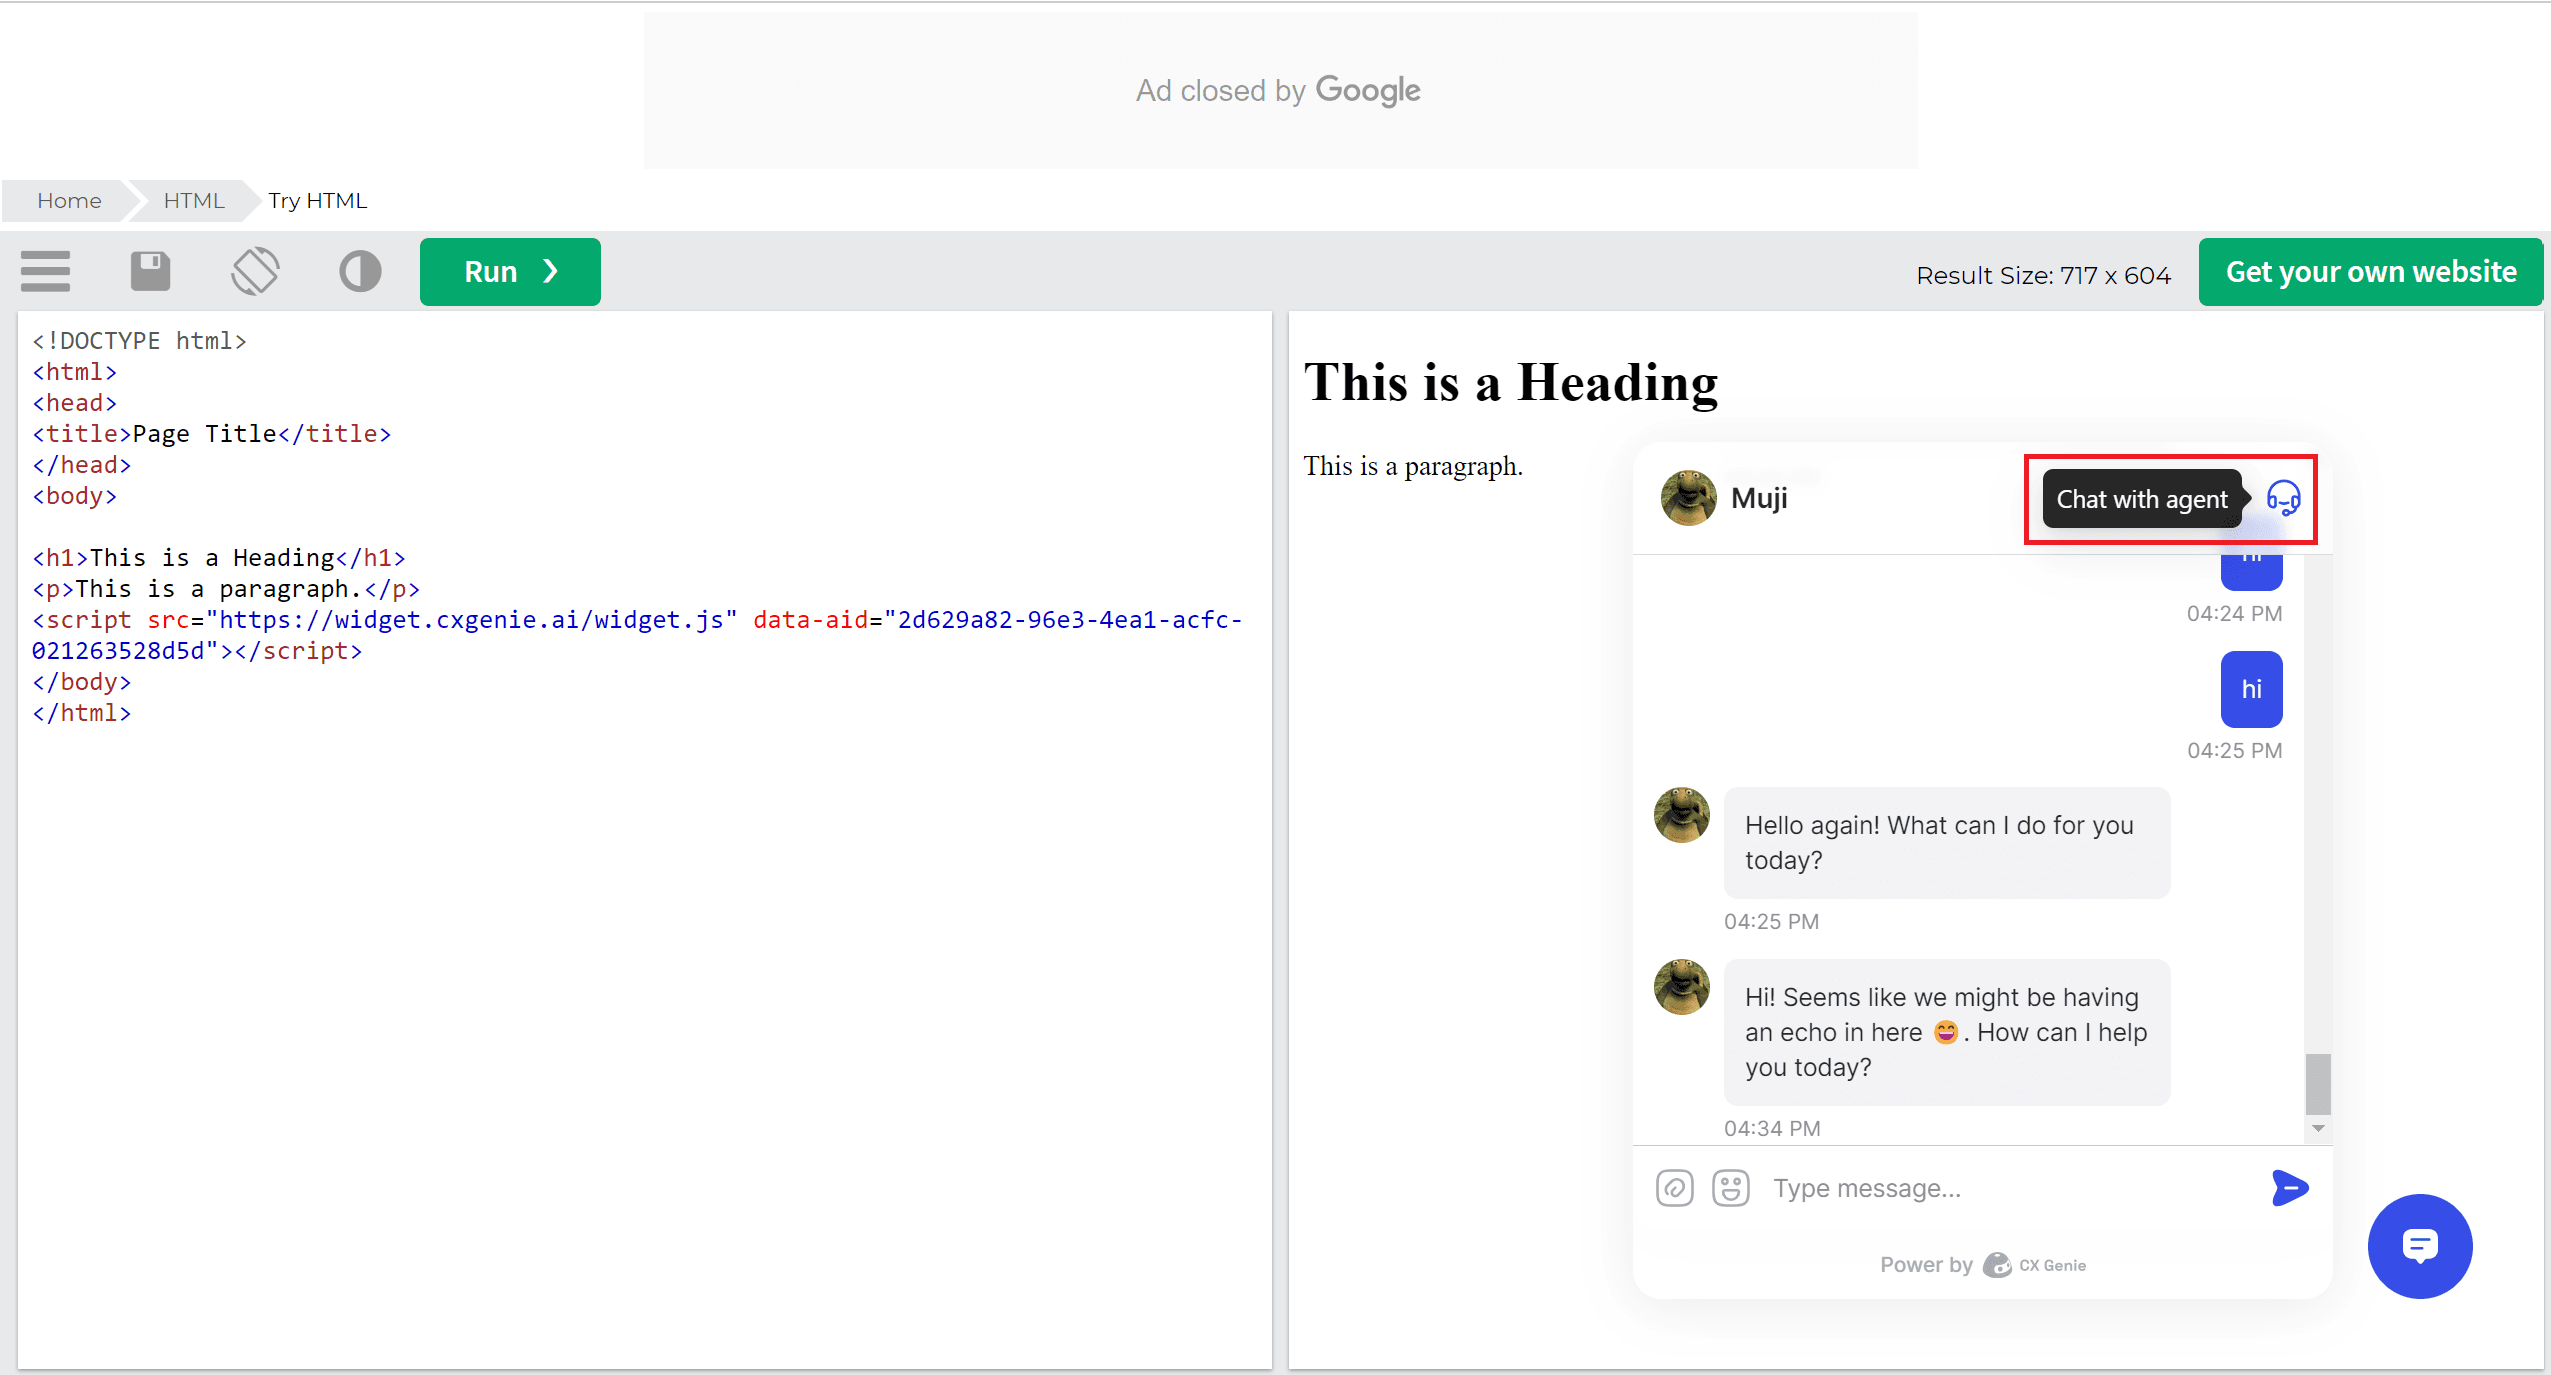Click the chat scrollbar thumb

pos(2318,1083)
